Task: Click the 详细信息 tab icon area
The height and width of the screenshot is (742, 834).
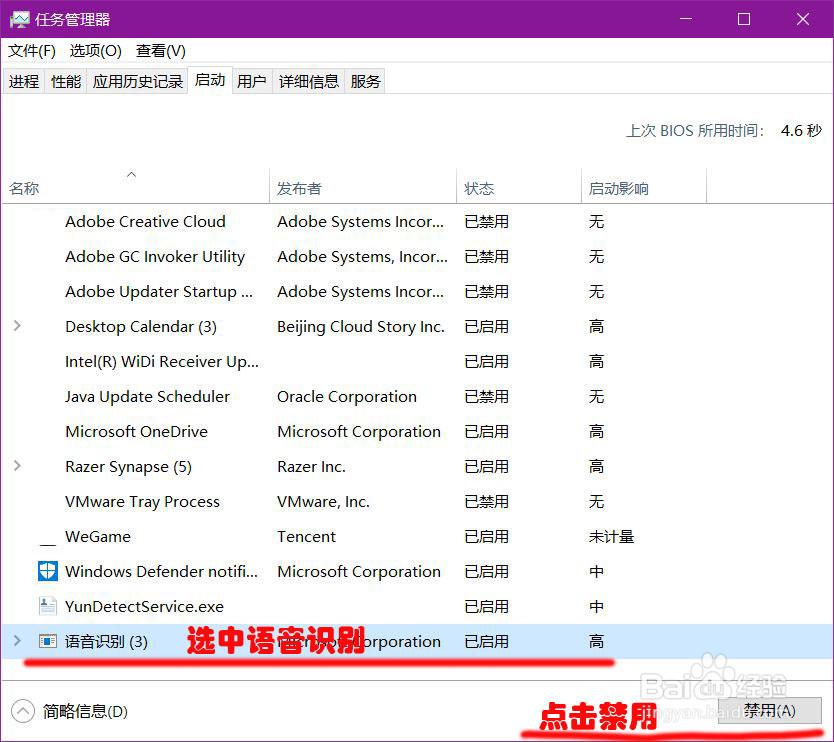Action: click(x=308, y=80)
